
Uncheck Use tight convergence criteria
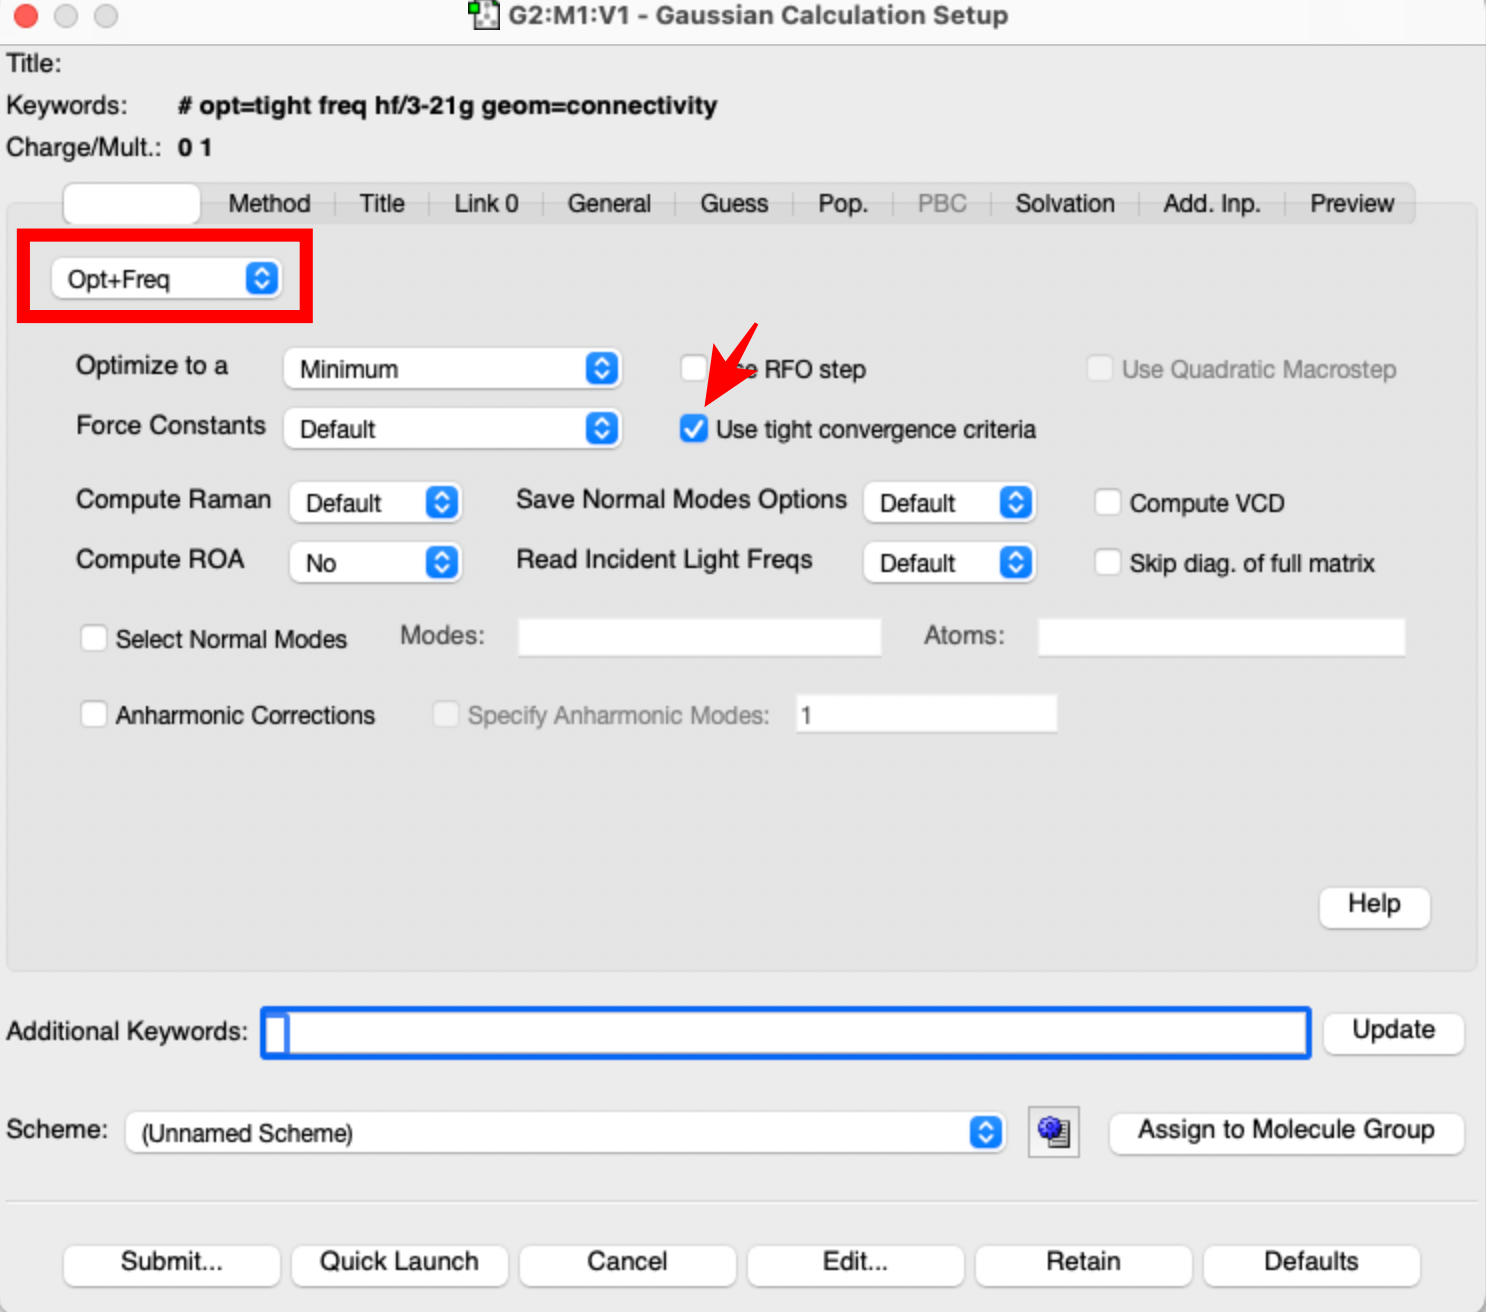[x=694, y=429]
